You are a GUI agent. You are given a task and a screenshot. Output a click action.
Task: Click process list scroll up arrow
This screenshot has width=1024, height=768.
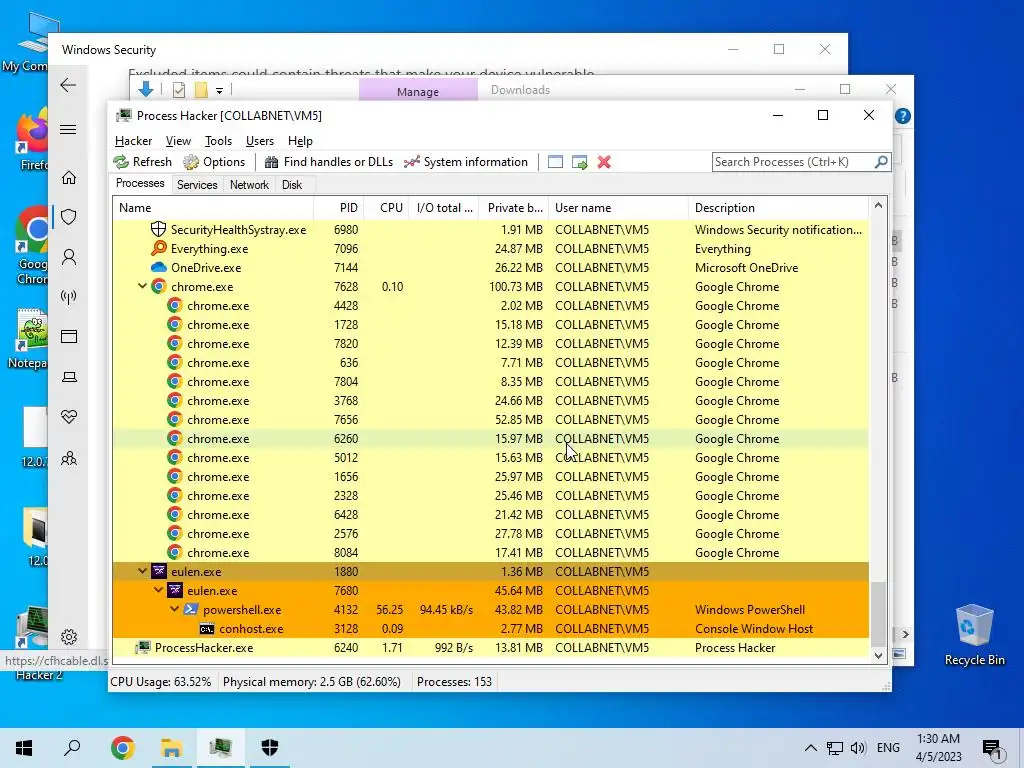point(878,206)
